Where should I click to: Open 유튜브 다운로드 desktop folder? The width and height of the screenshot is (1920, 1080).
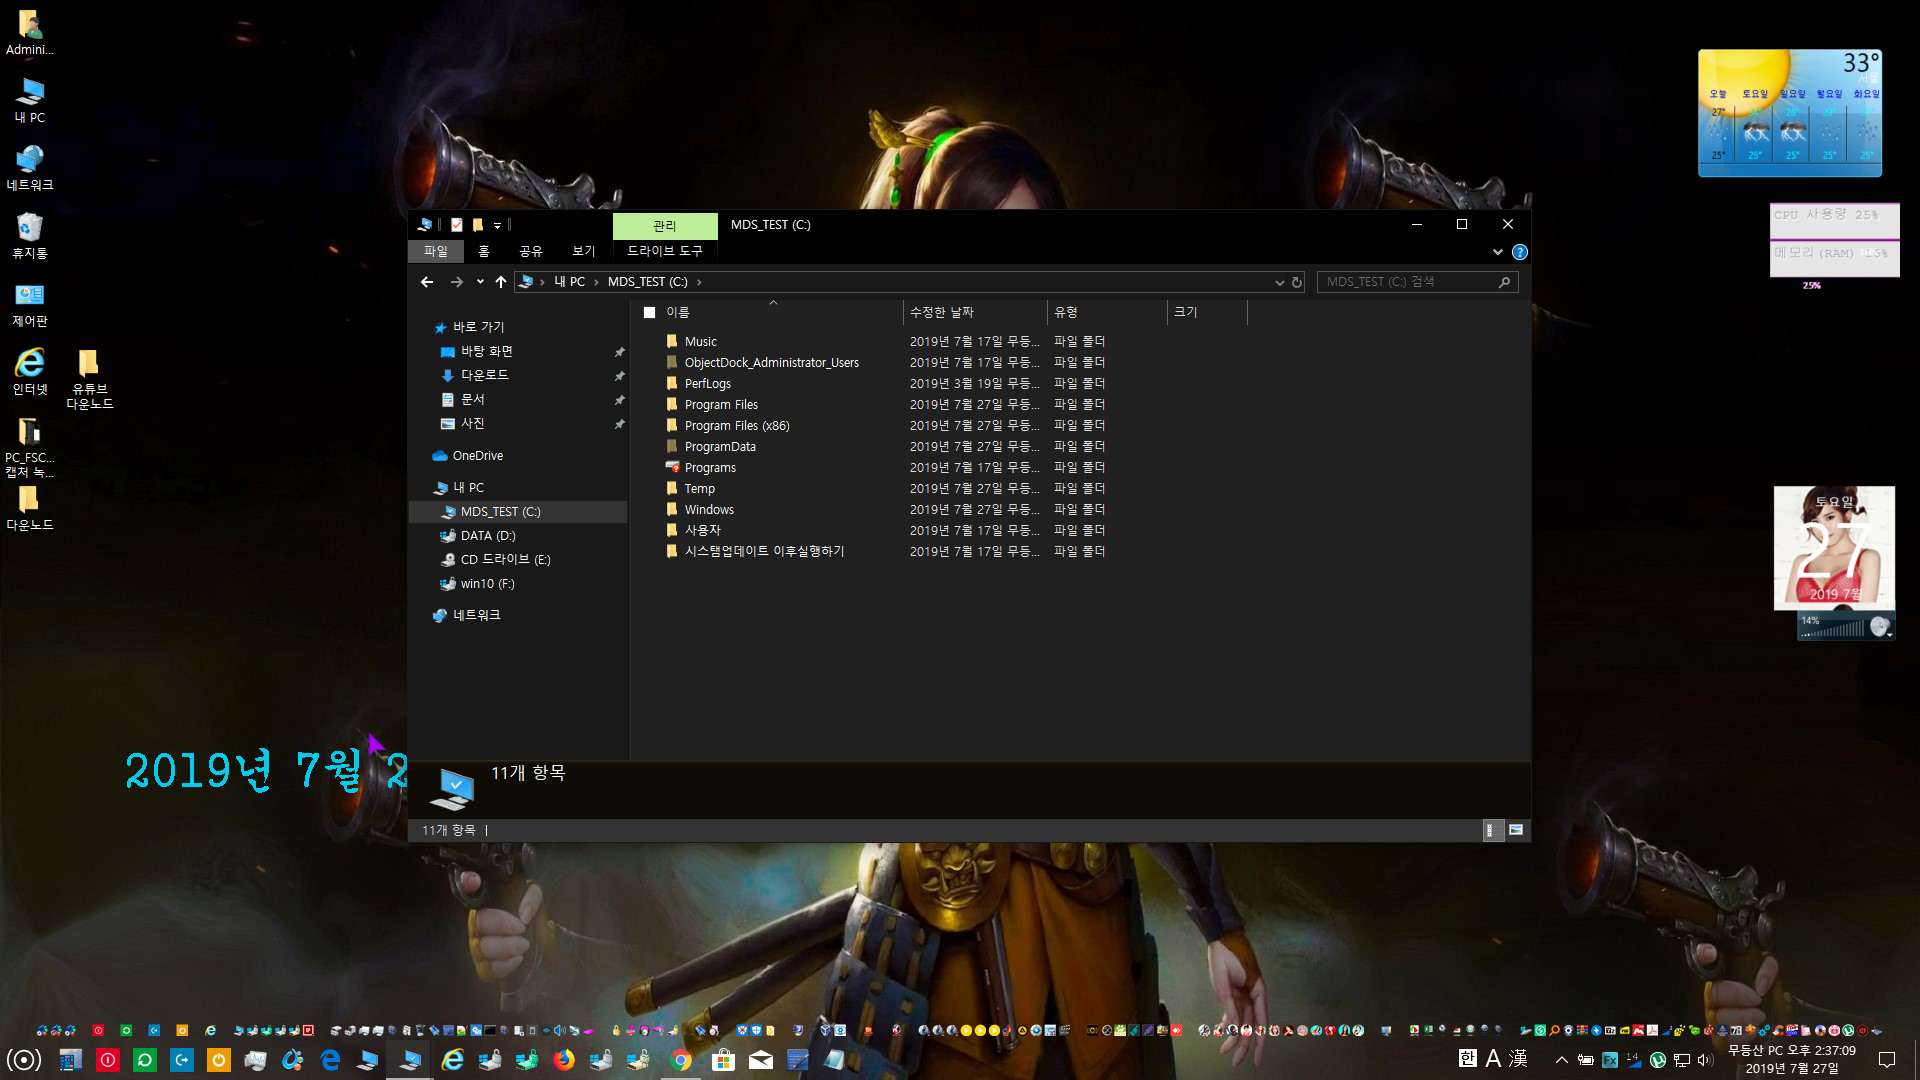point(89,379)
